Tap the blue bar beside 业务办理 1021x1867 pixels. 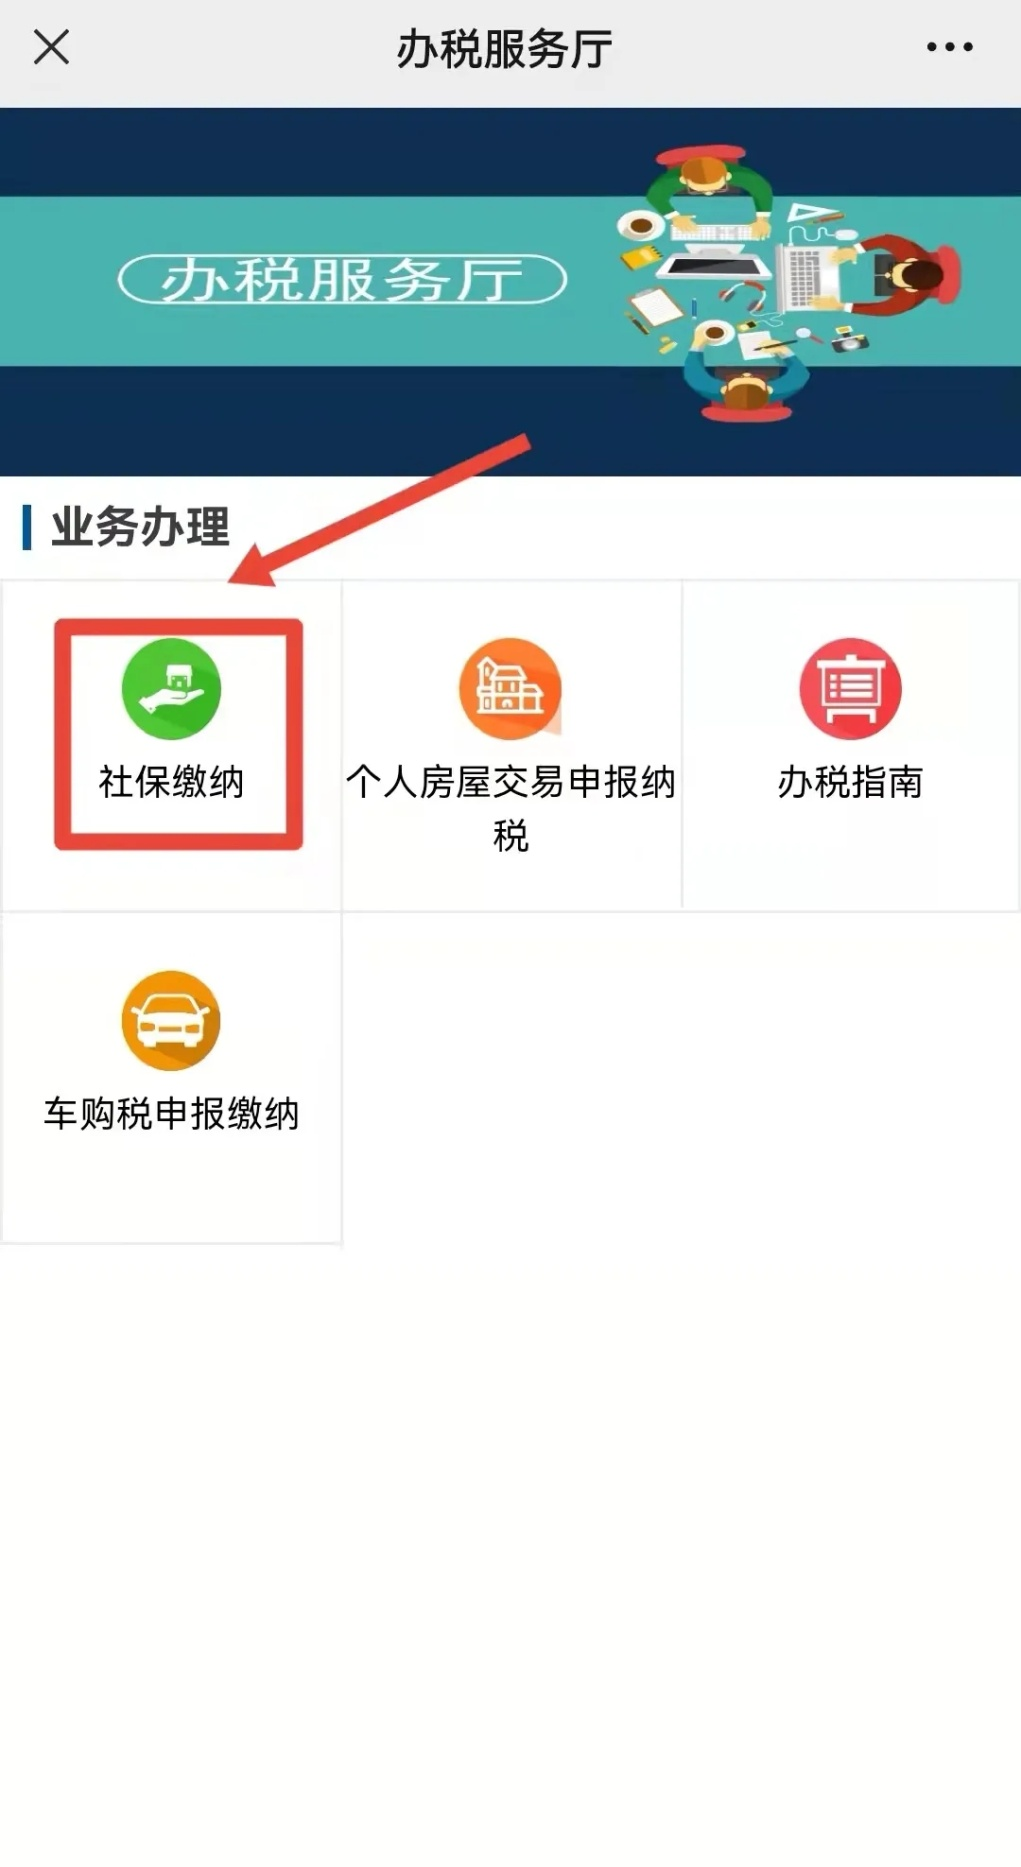click(x=27, y=527)
